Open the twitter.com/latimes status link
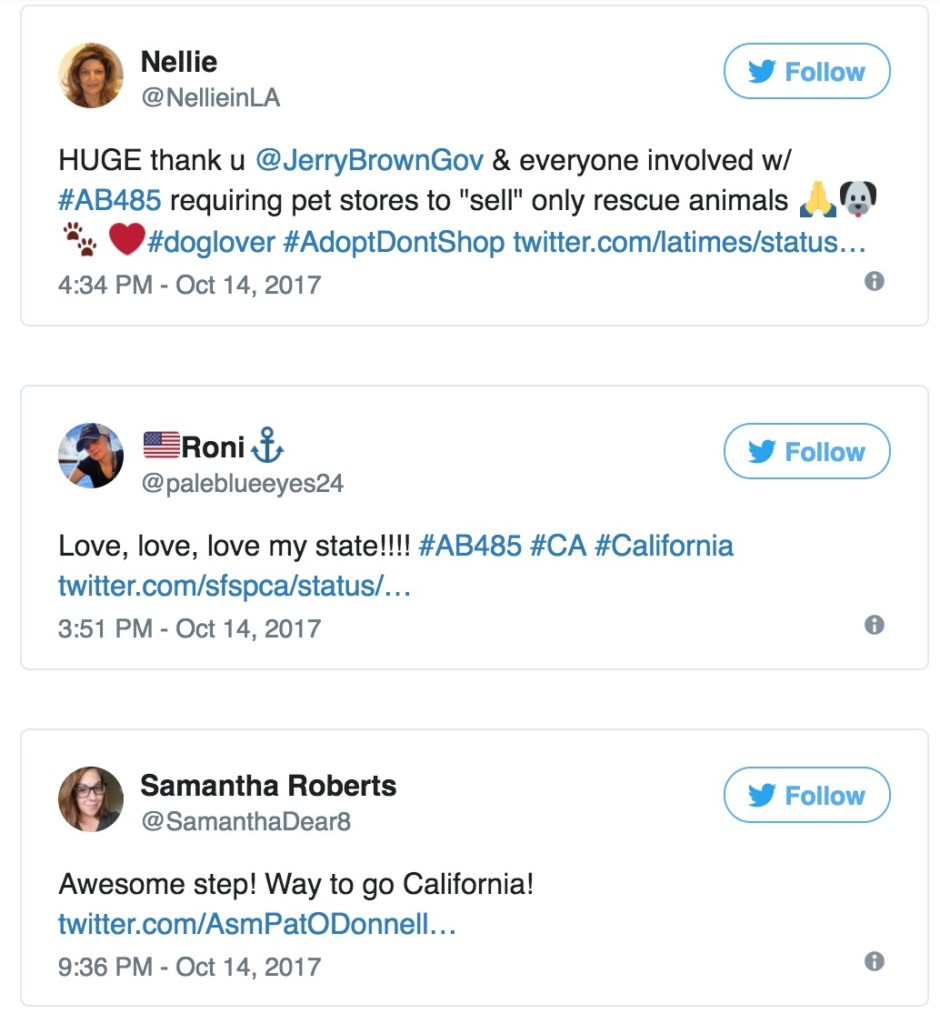The width and height of the screenshot is (940, 1024). 689,242
